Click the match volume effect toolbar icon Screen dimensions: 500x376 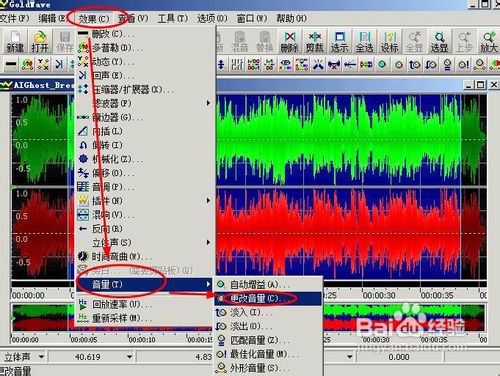point(447,64)
